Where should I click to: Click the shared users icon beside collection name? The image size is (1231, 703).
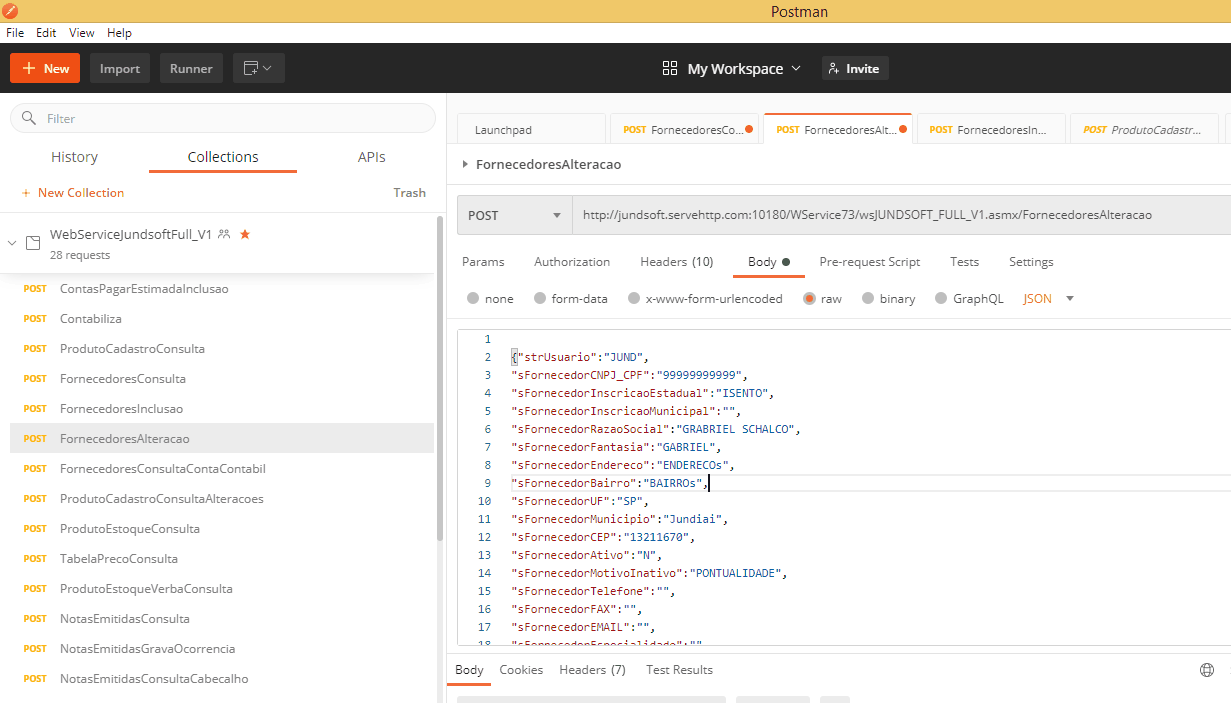click(x=224, y=234)
